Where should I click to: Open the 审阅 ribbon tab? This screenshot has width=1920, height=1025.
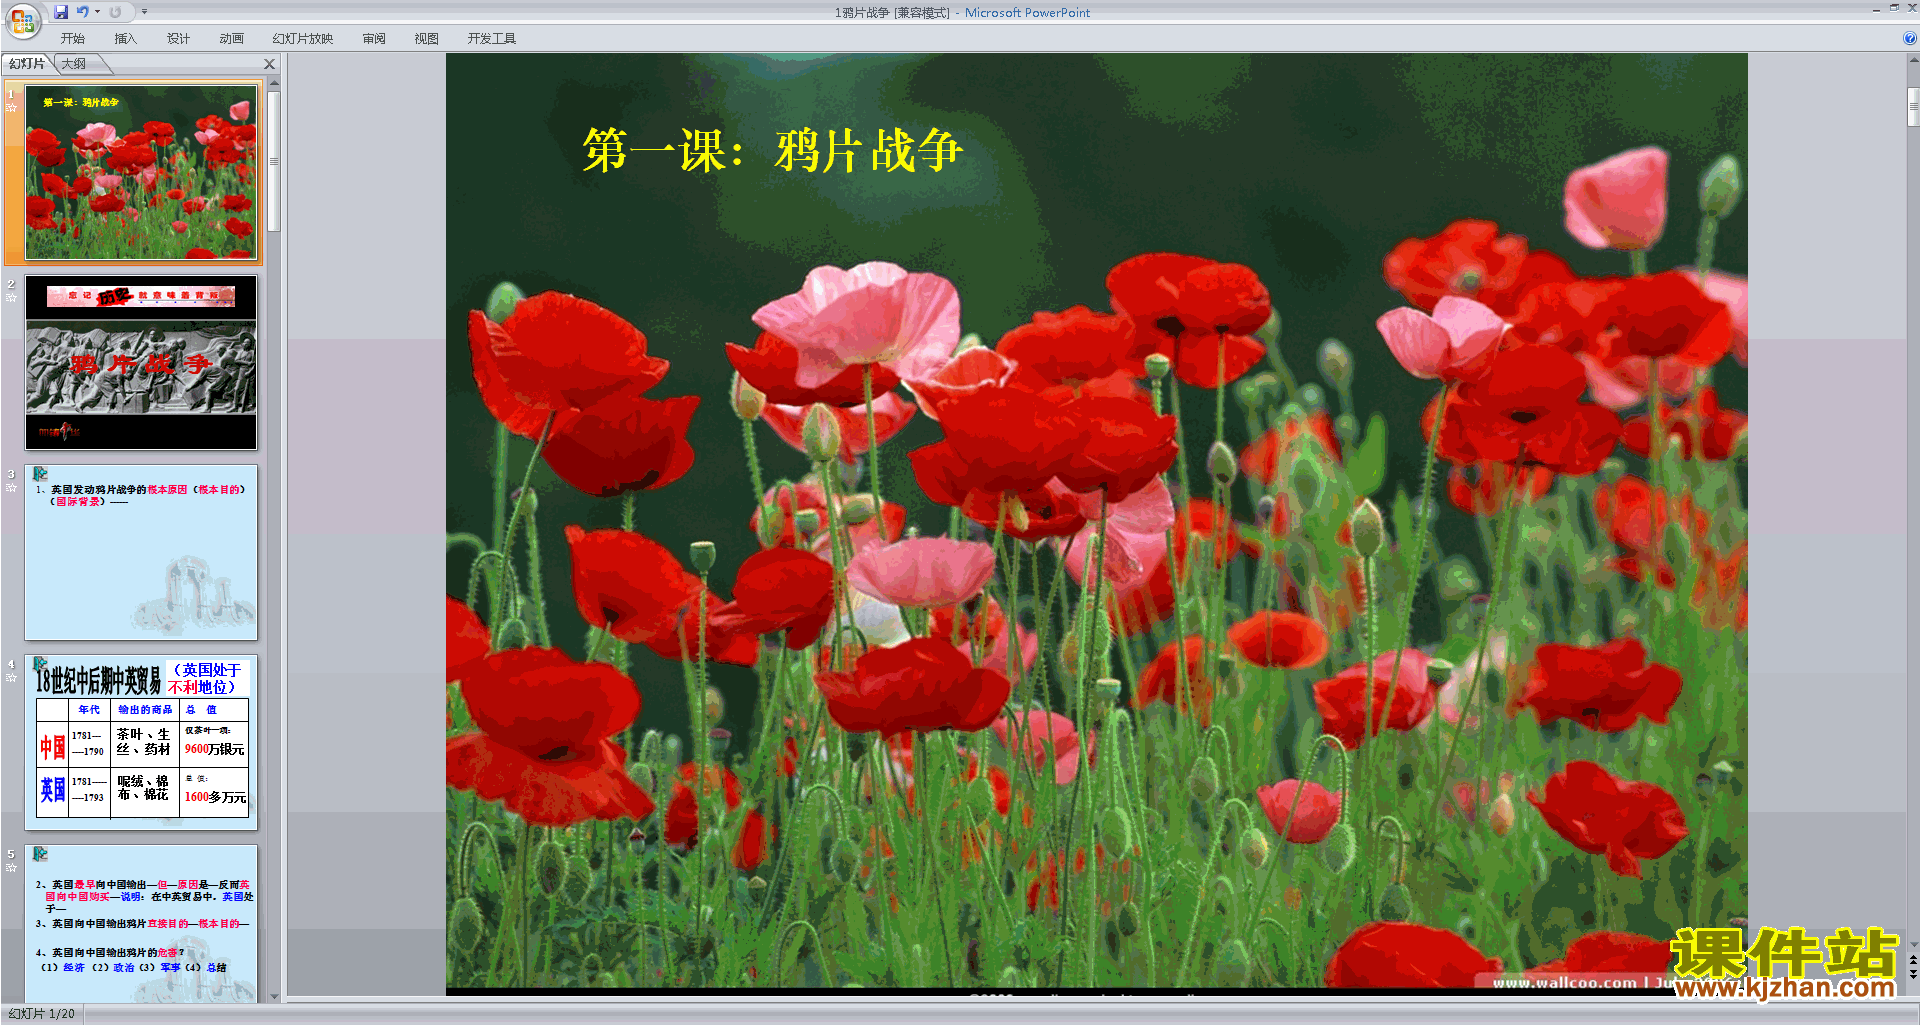374,39
